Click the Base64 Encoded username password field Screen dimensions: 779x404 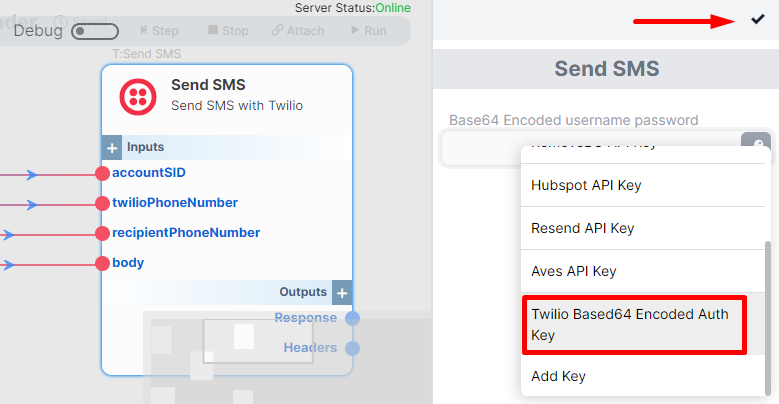pyautogui.click(x=590, y=149)
